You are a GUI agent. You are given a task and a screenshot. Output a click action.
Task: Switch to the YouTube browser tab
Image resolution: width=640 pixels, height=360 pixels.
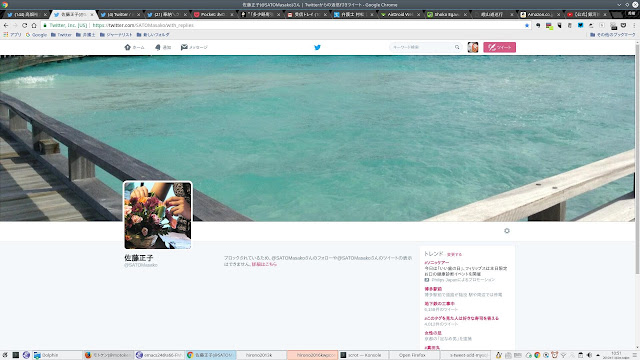click(586, 14)
